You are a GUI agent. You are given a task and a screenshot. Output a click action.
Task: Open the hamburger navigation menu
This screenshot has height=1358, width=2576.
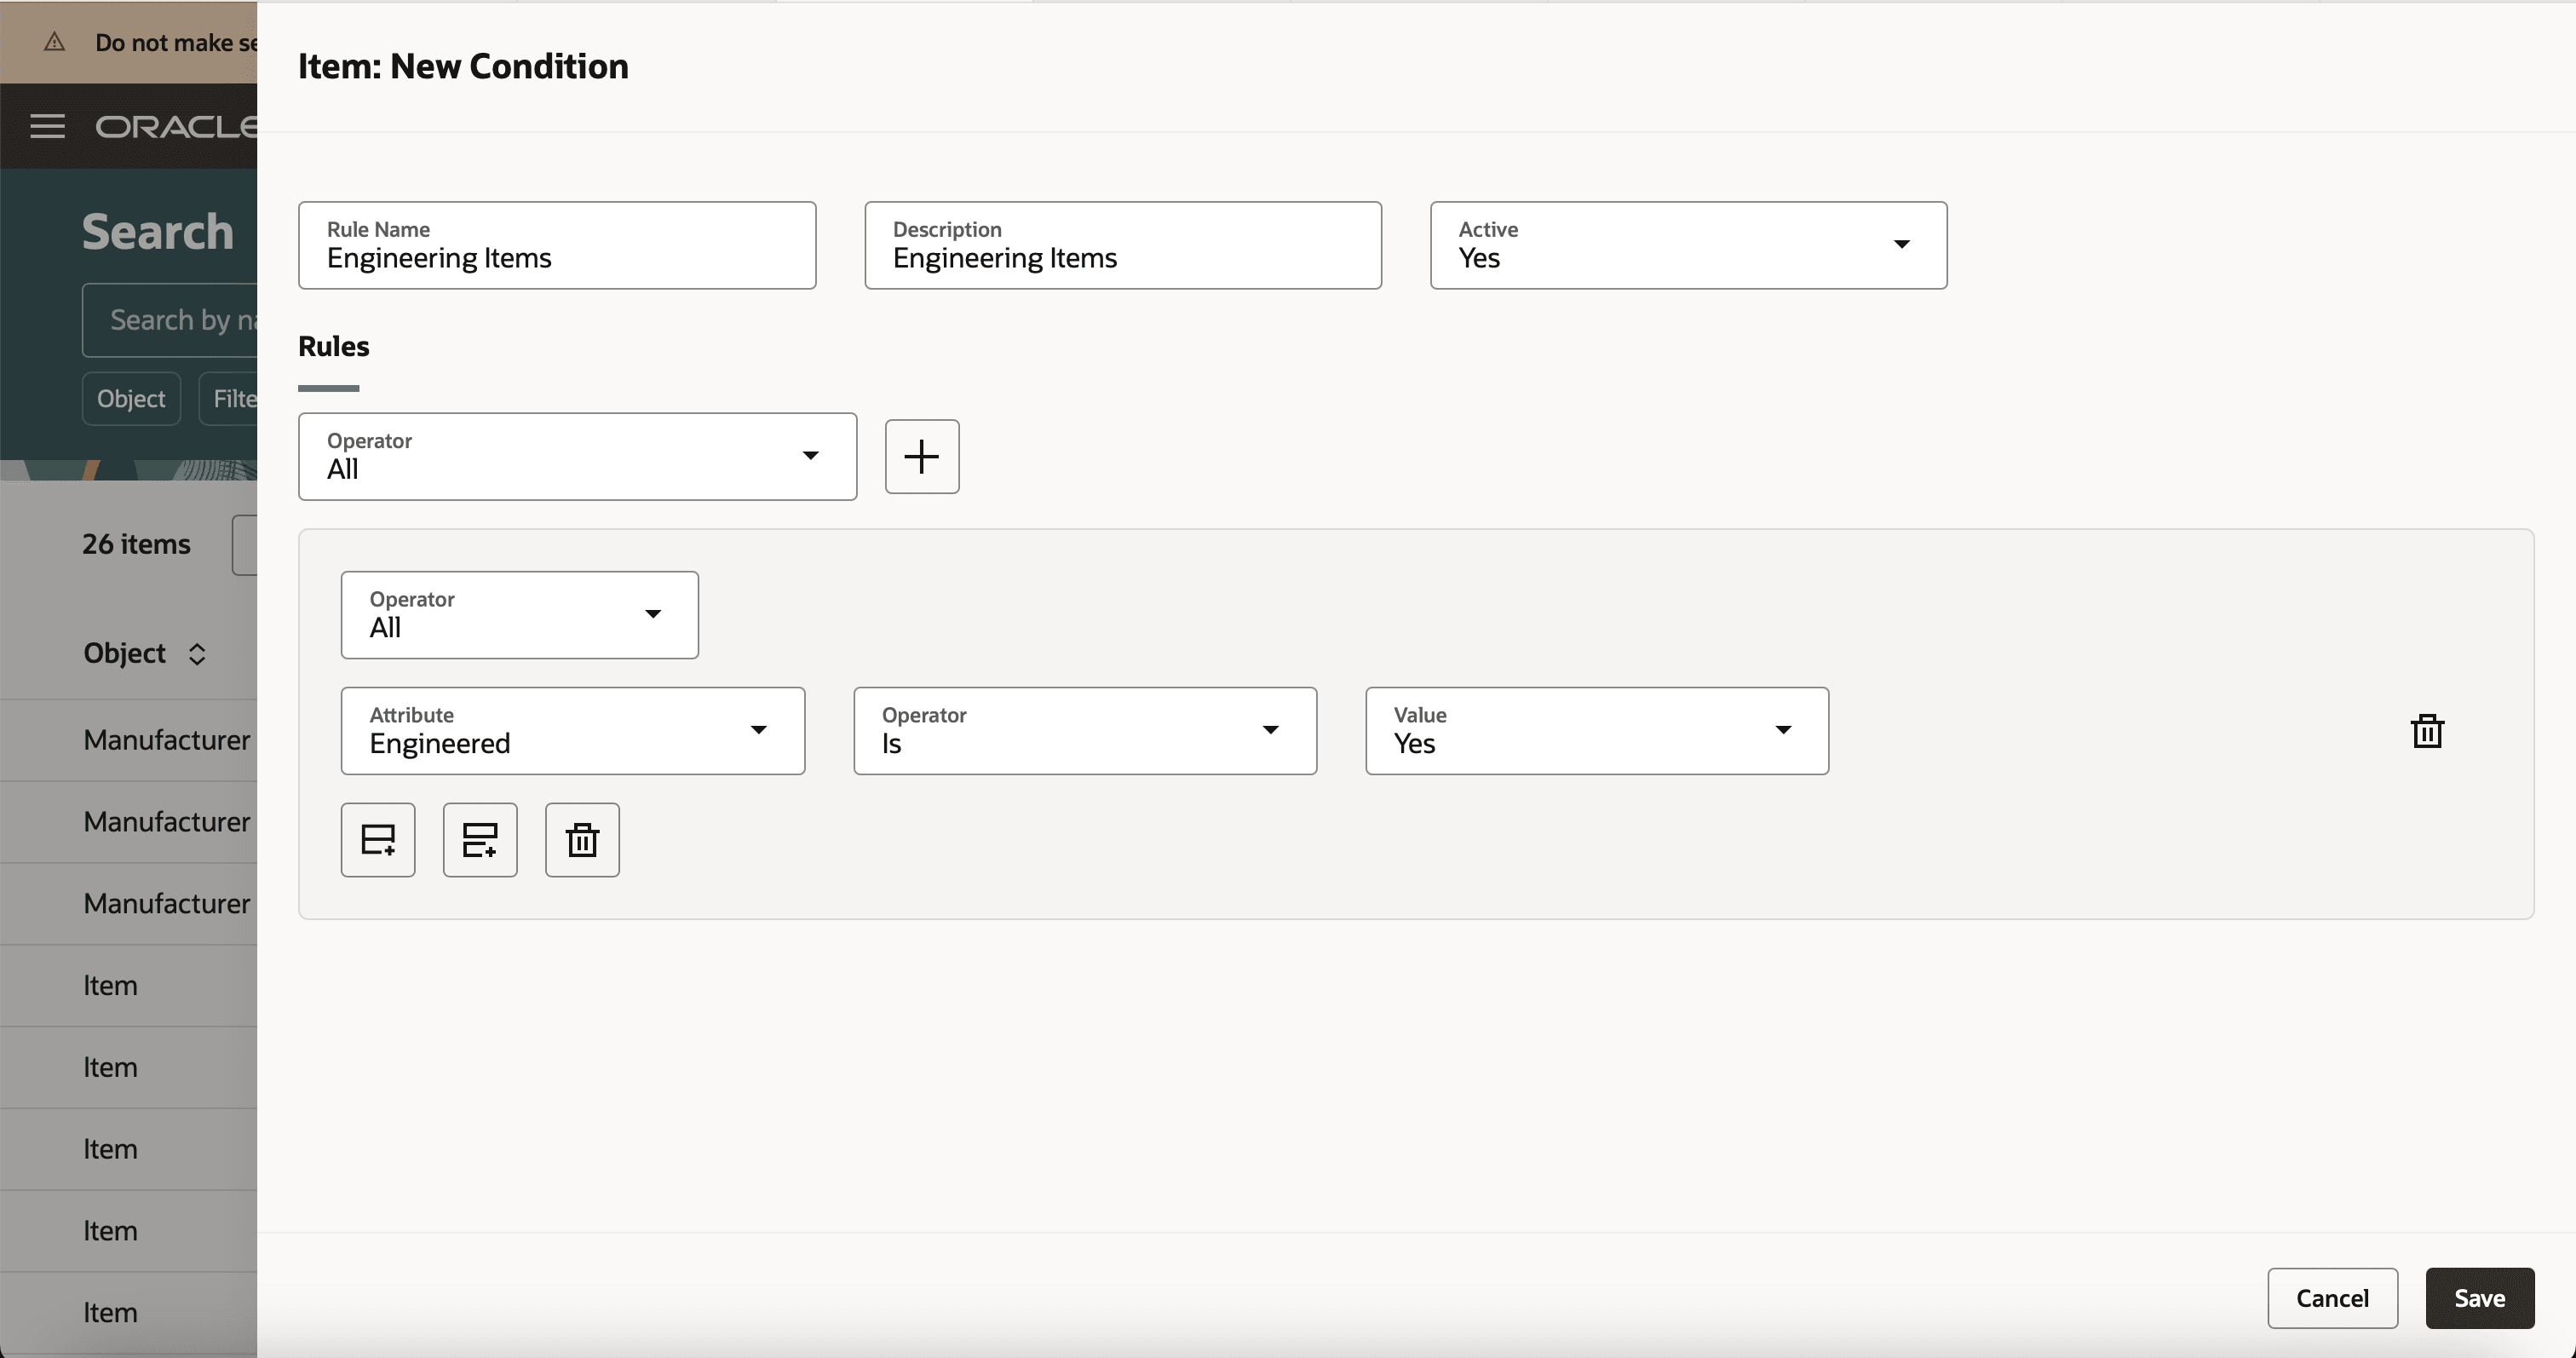tap(47, 126)
